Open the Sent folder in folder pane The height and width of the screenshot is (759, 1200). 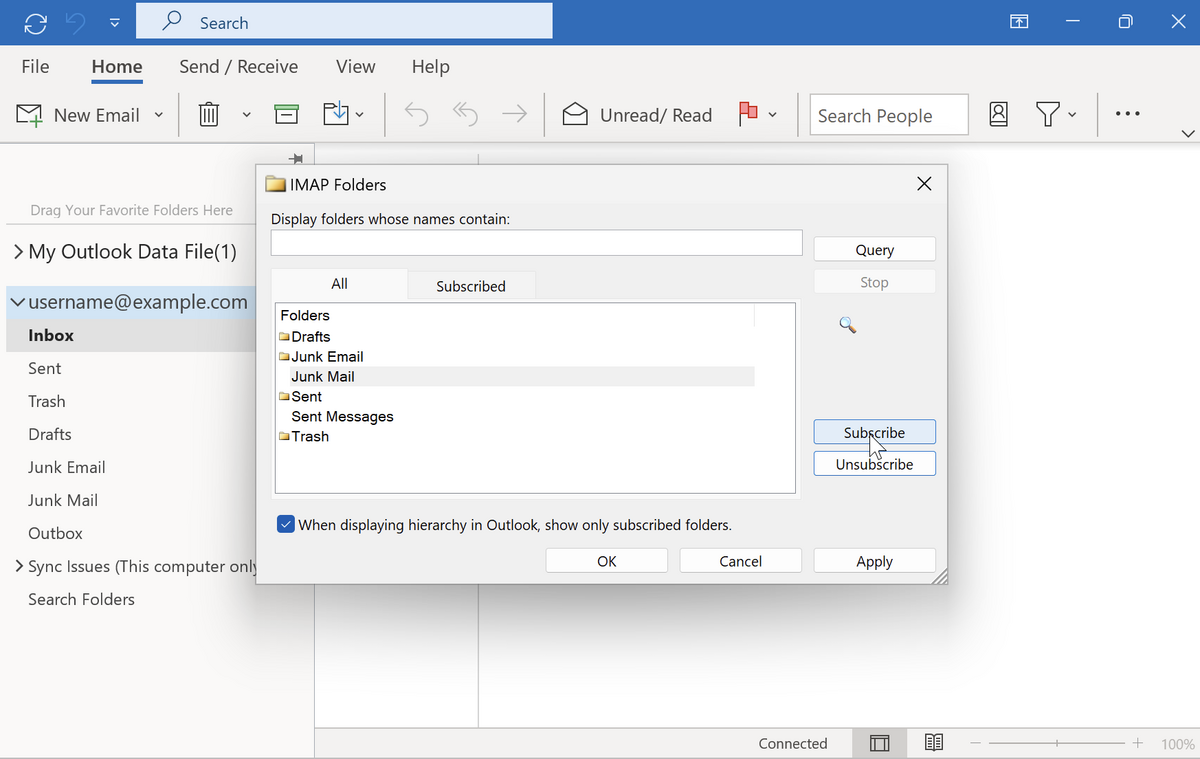point(44,368)
